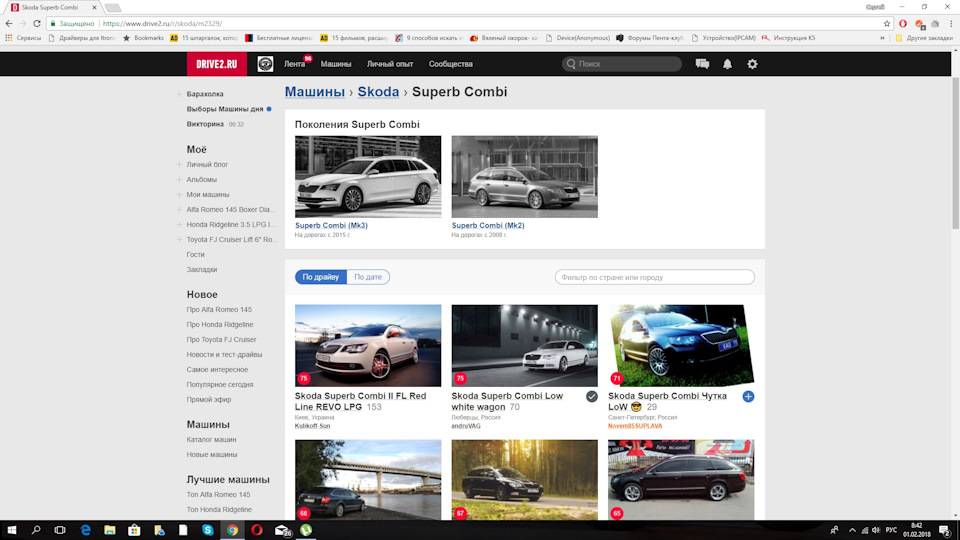Open Mail app on taskbar
The height and width of the screenshot is (540, 960).
[282, 530]
